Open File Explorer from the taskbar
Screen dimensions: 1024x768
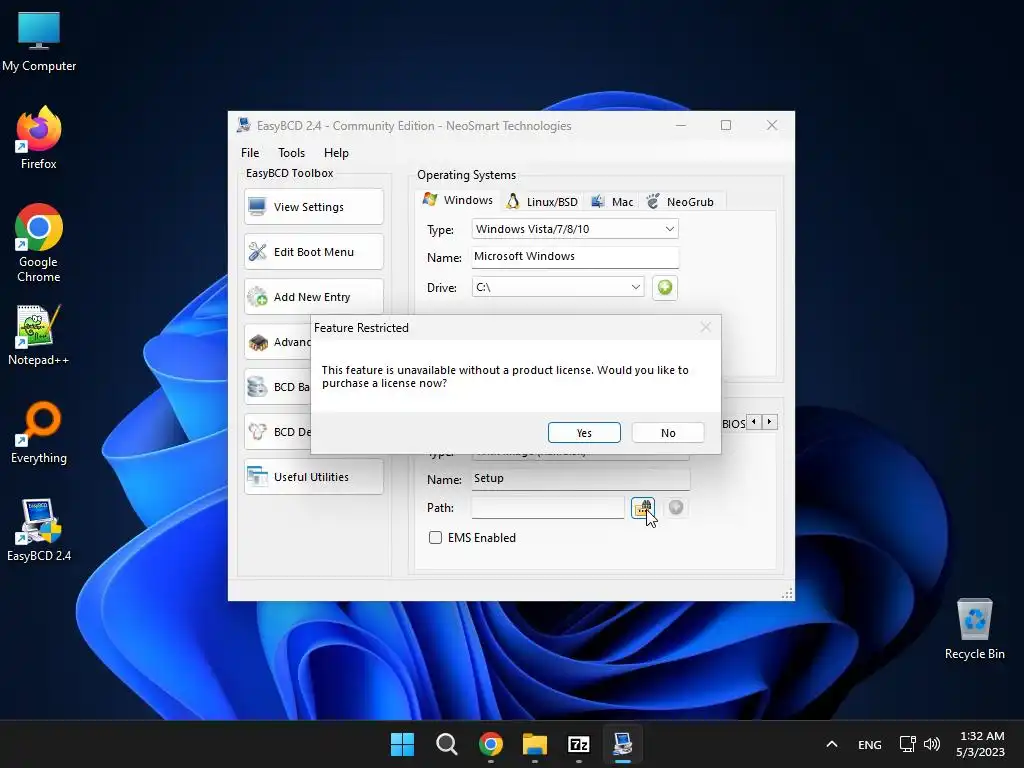coord(535,744)
